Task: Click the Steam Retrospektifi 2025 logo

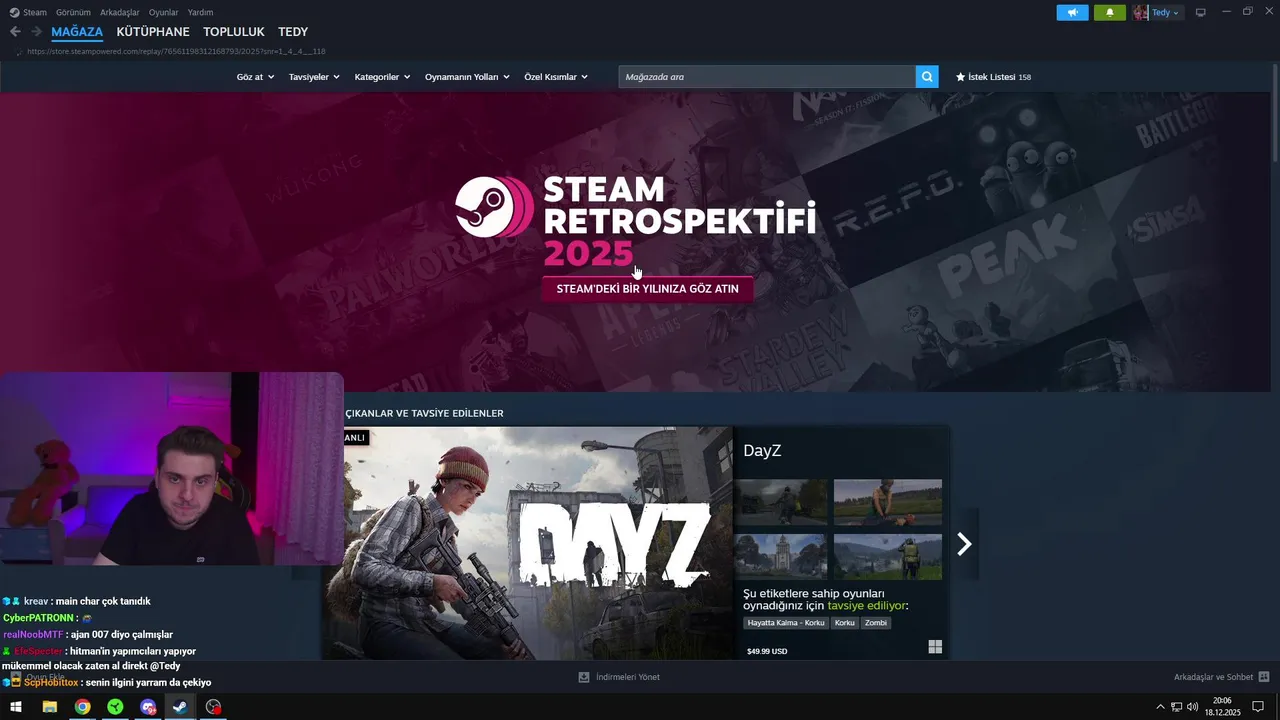Action: (x=636, y=222)
